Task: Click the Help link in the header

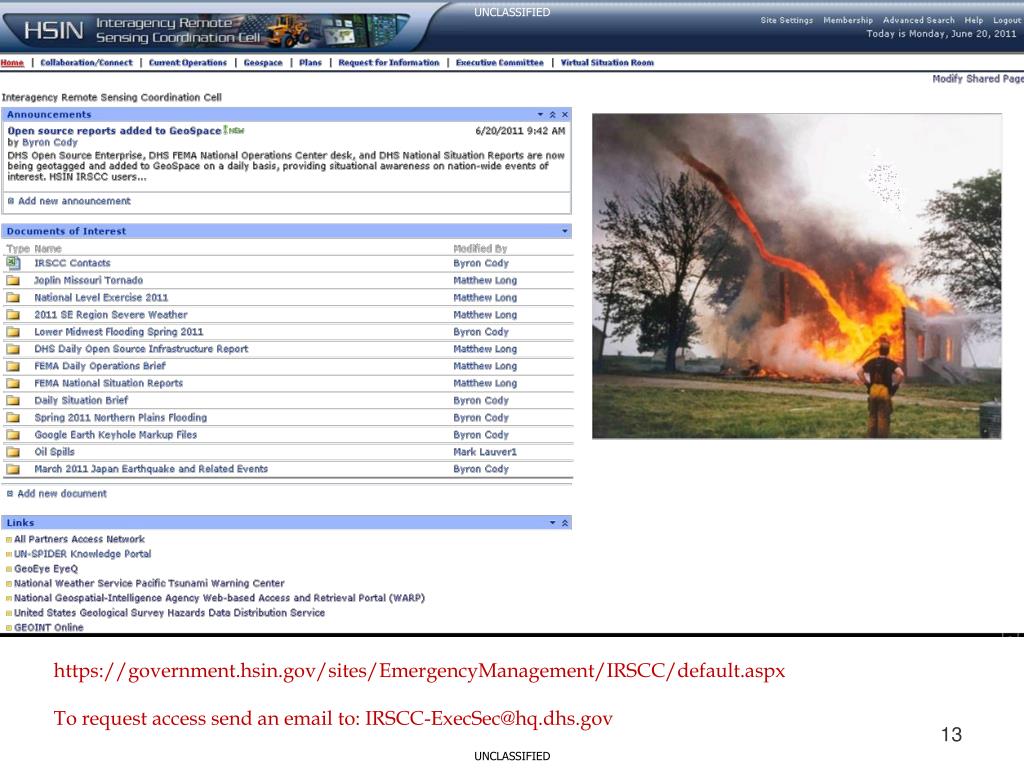Action: (x=974, y=20)
